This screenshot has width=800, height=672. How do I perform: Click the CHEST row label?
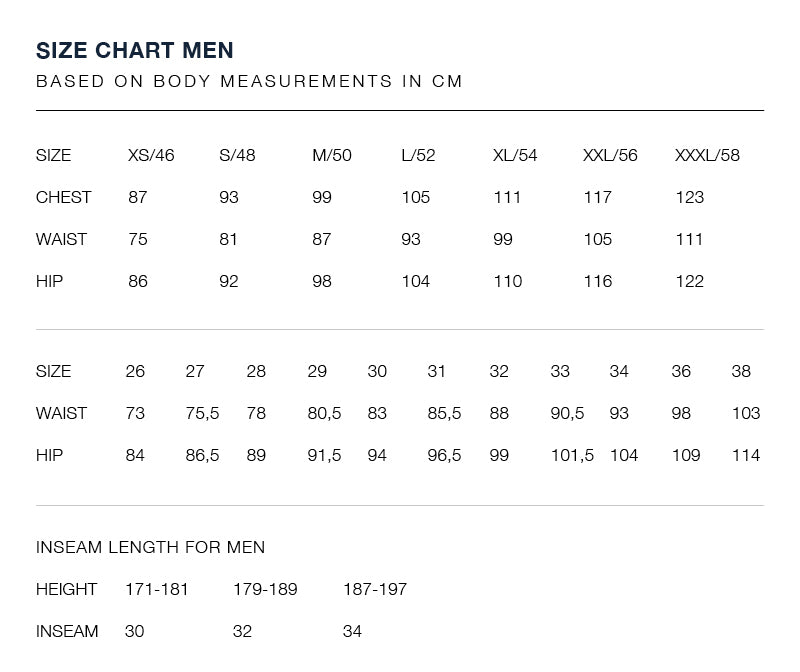(63, 197)
